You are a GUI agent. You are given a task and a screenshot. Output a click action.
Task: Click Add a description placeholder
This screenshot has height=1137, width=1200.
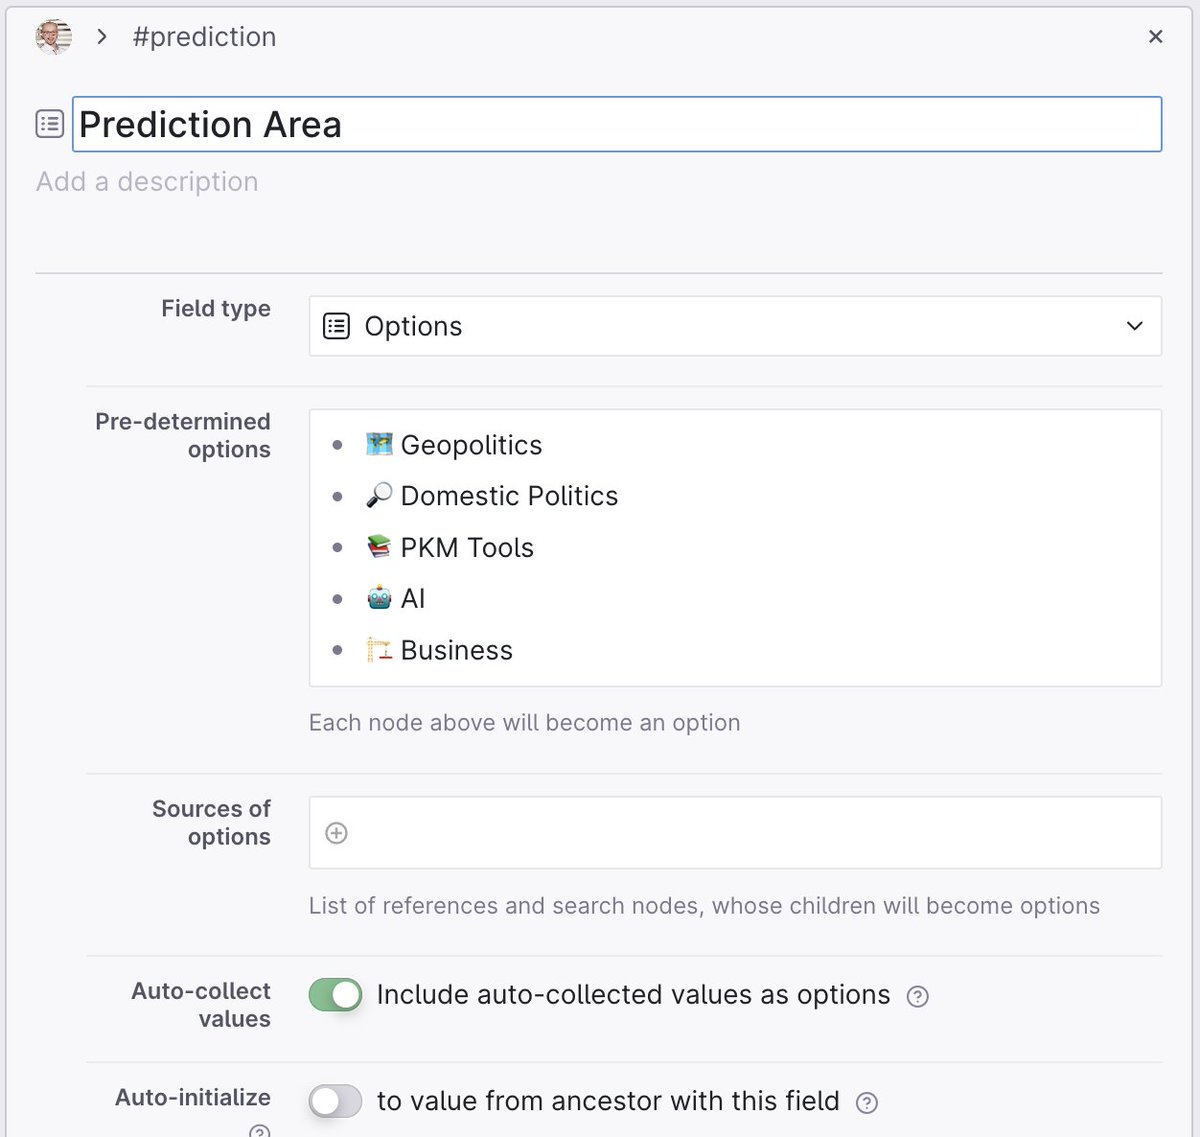[147, 182]
